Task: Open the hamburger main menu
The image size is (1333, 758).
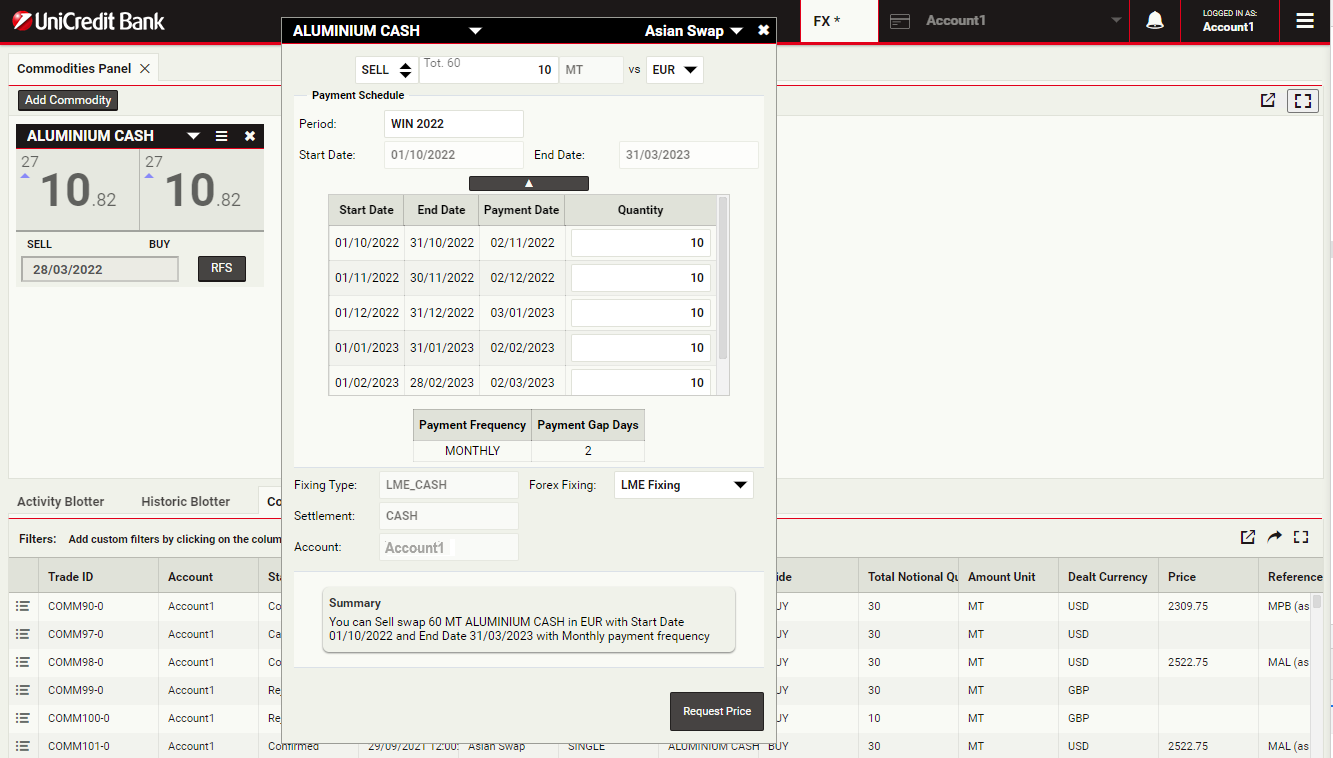Action: 1305,21
